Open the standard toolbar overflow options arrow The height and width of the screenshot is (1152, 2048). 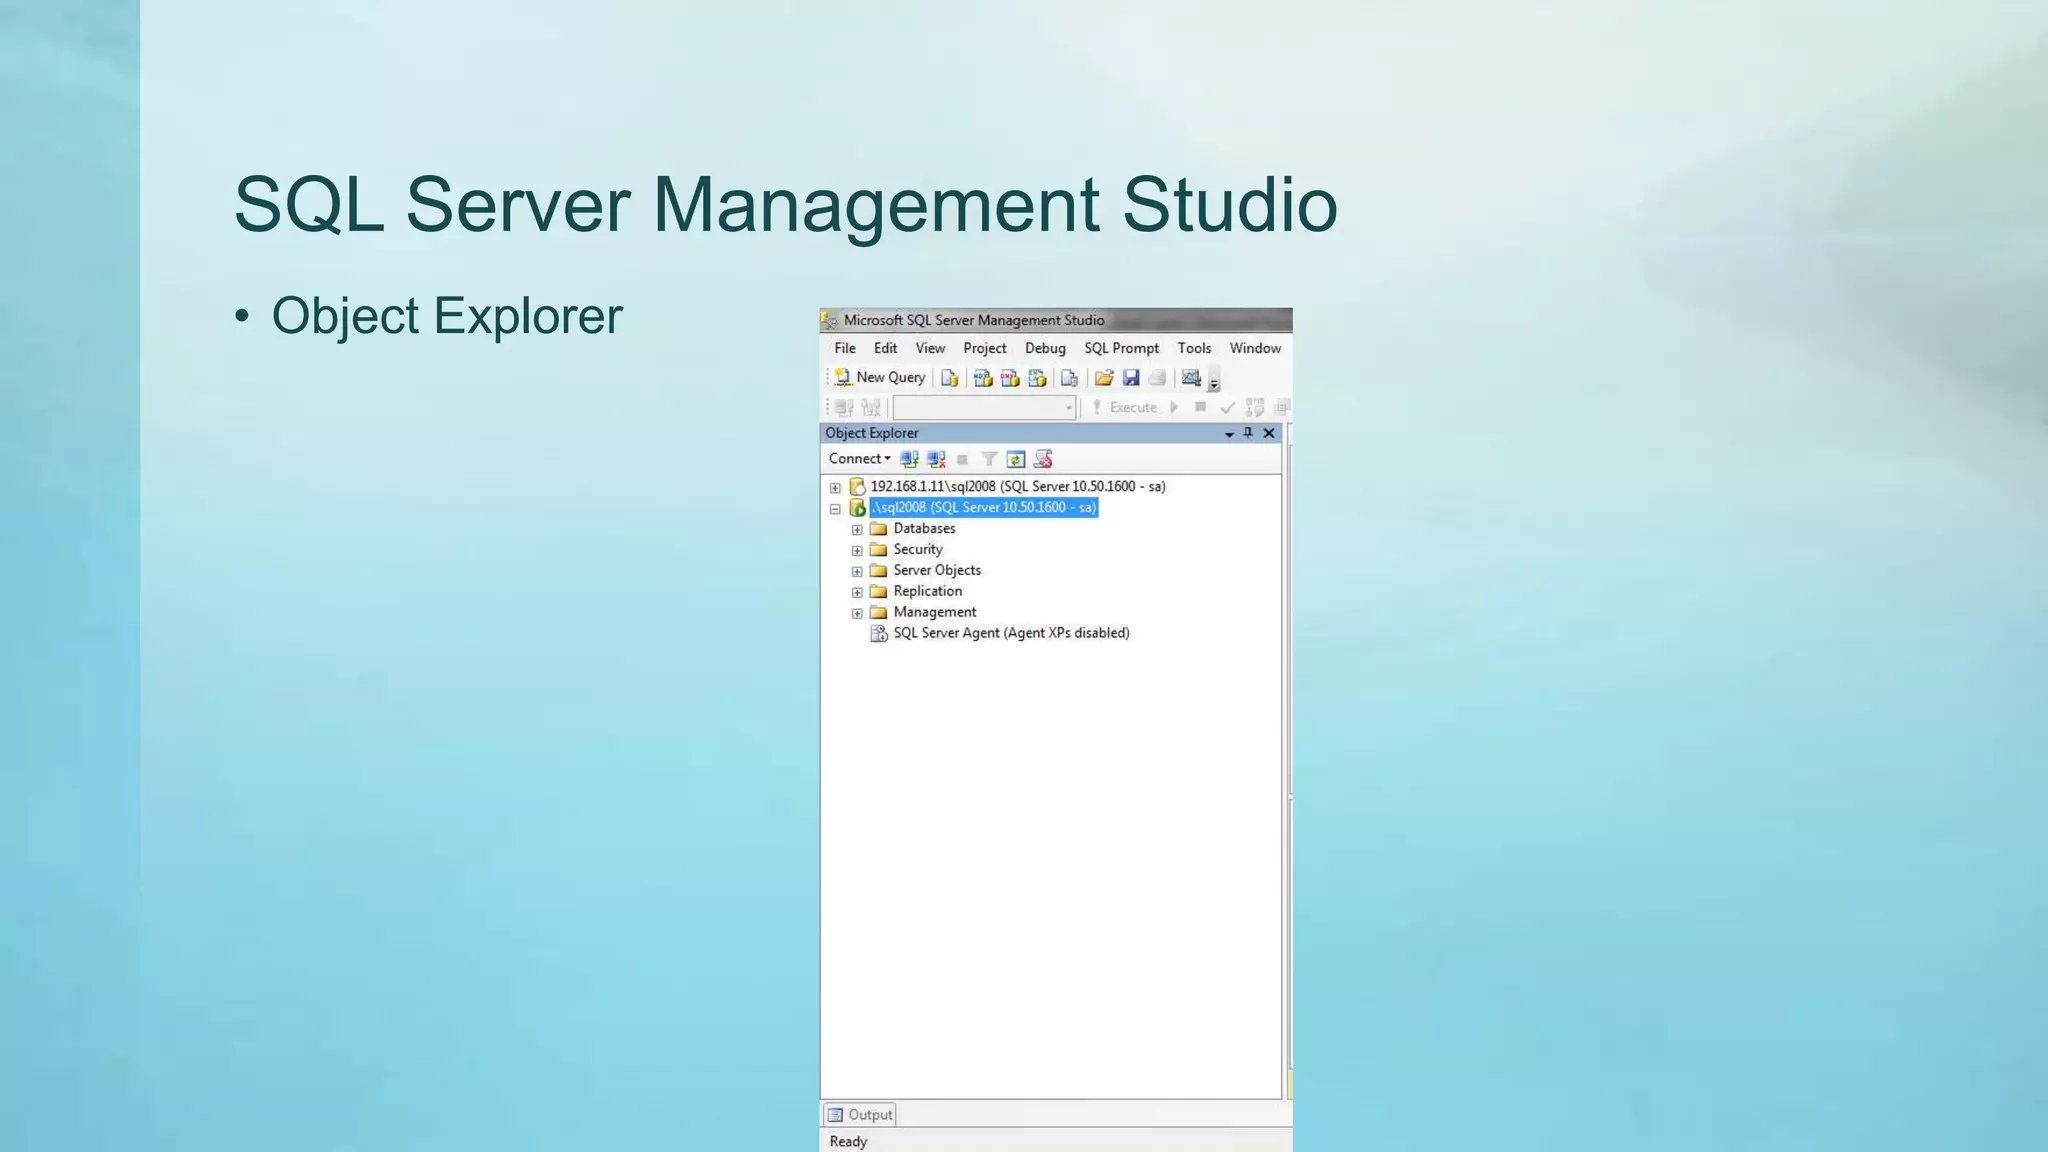(x=1214, y=380)
